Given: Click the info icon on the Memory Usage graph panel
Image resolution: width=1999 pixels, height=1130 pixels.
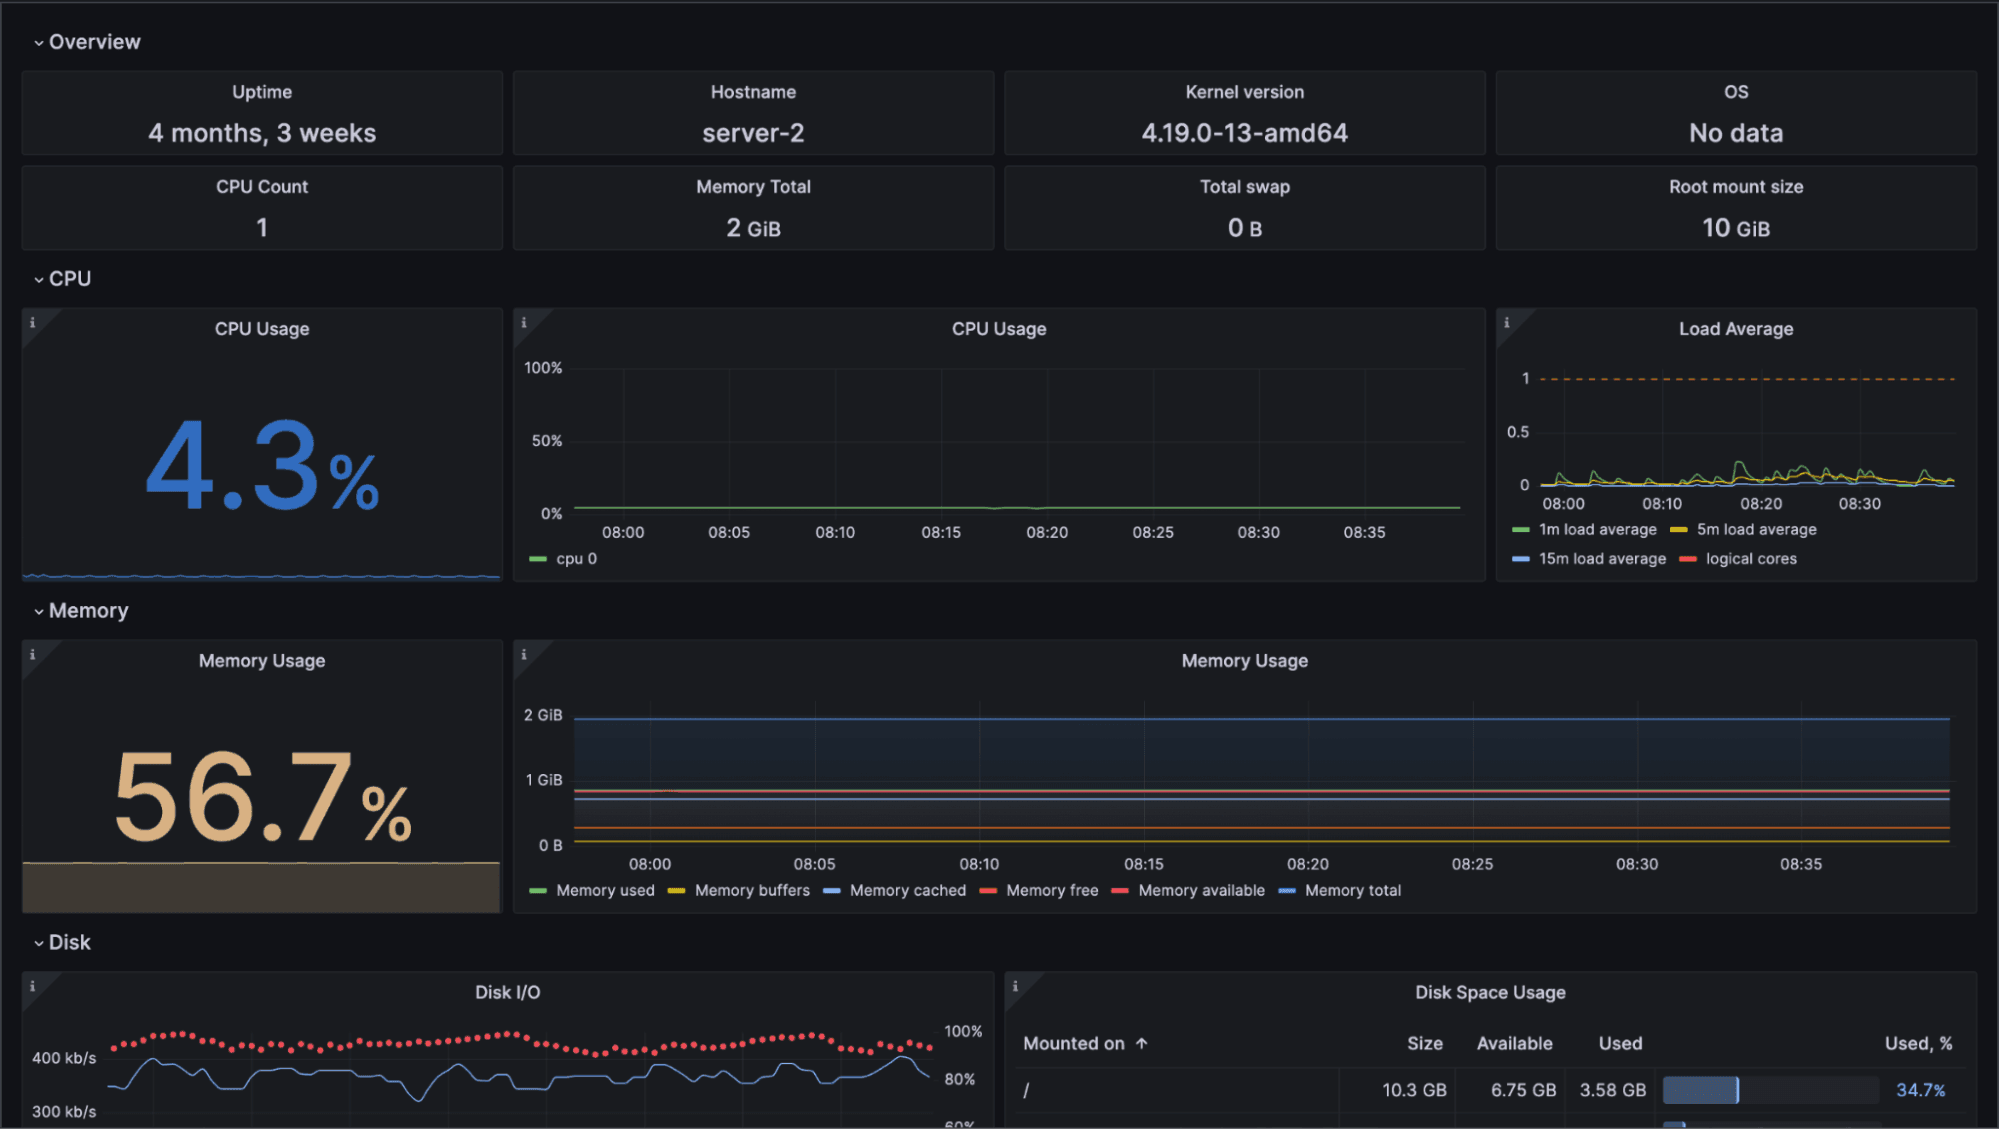Looking at the screenshot, I should 524,654.
